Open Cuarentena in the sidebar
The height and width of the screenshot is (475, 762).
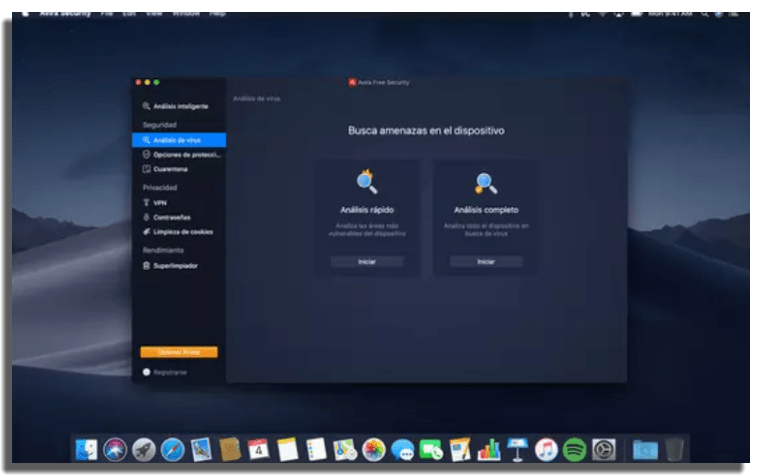[x=165, y=169]
